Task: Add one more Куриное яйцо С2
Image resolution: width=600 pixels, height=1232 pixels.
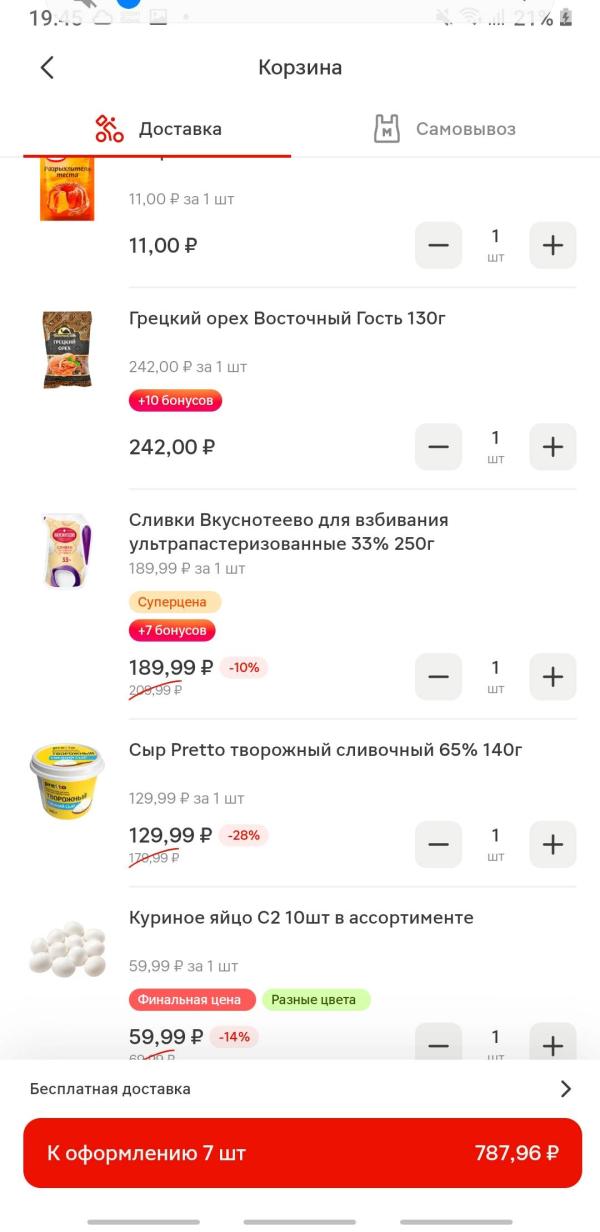Action: tap(552, 1045)
